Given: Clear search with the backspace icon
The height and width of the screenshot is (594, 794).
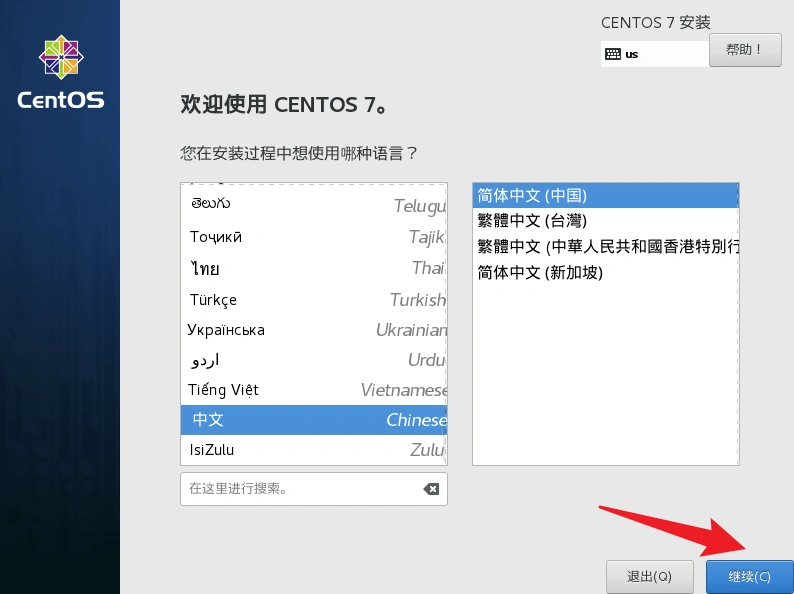Looking at the screenshot, I should coord(430,489).
